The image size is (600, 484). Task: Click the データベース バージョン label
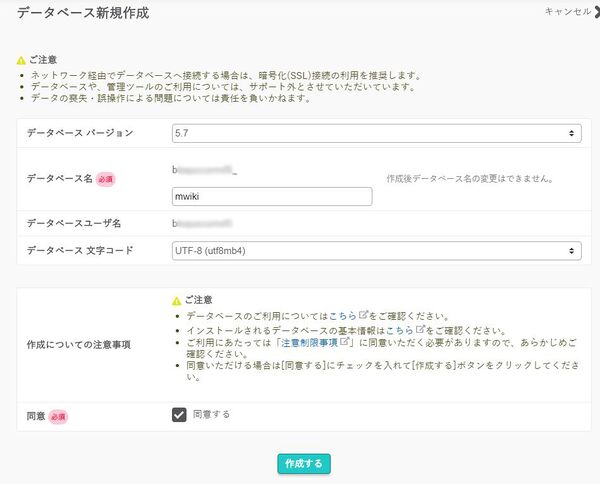(x=80, y=133)
